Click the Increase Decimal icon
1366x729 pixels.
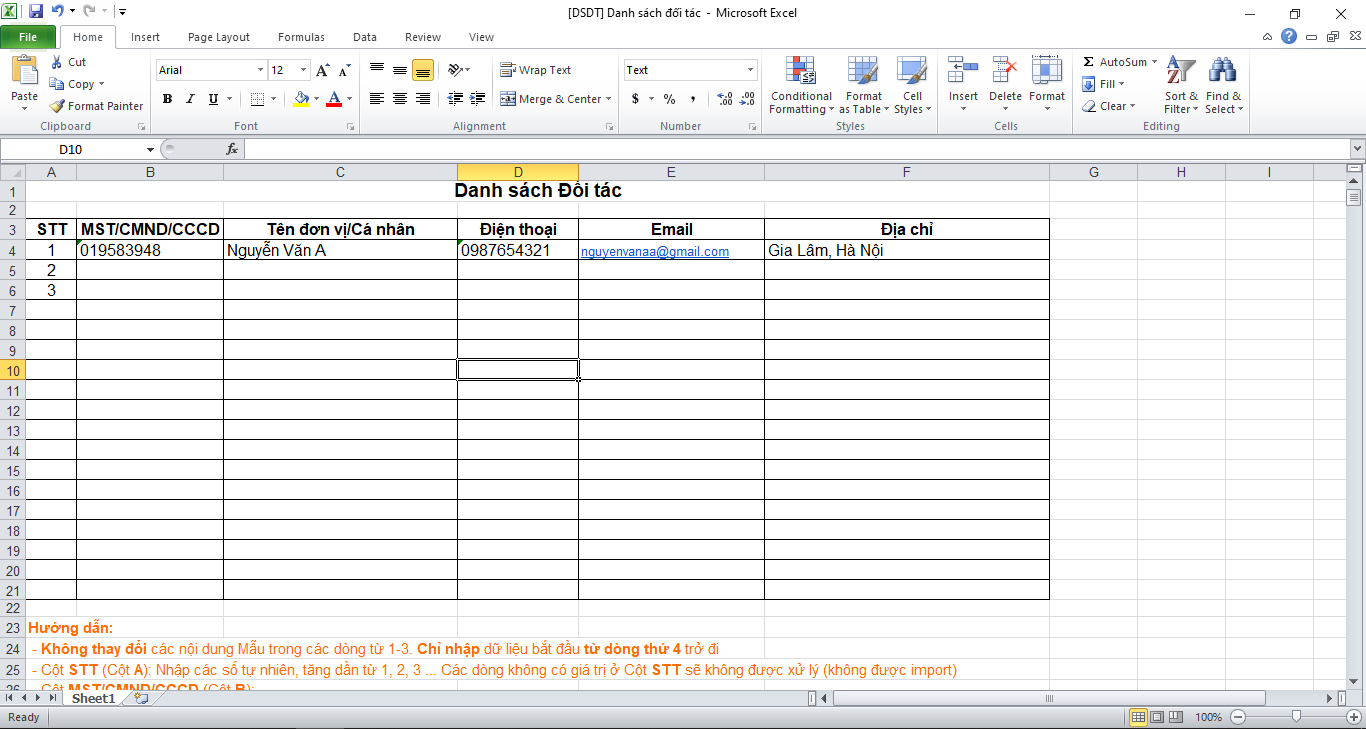pos(725,99)
